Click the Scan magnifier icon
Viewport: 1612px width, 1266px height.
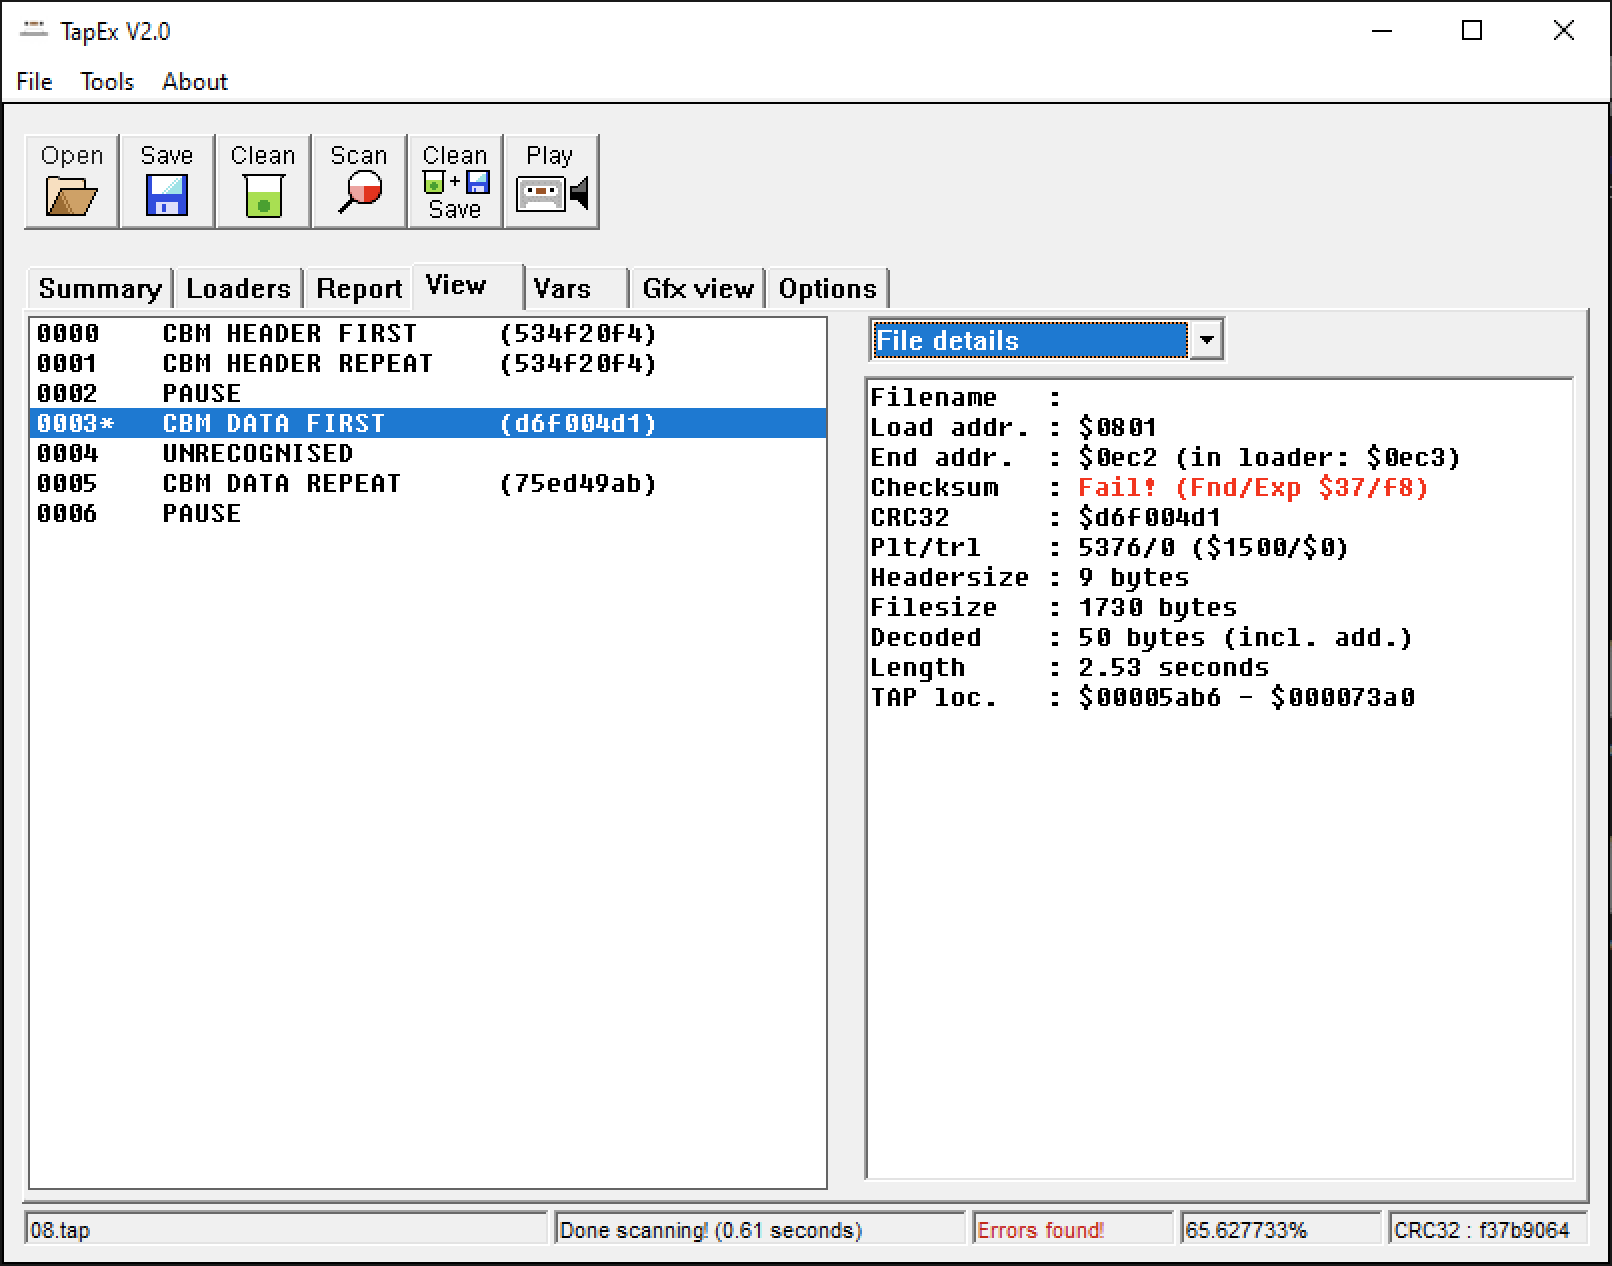359,192
